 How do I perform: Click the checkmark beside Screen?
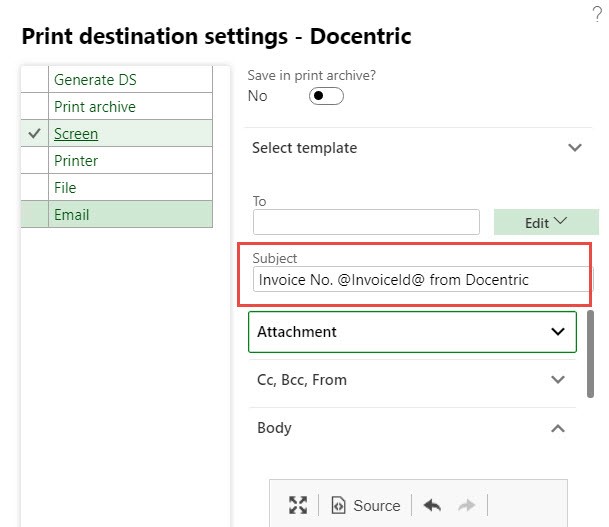(35, 134)
